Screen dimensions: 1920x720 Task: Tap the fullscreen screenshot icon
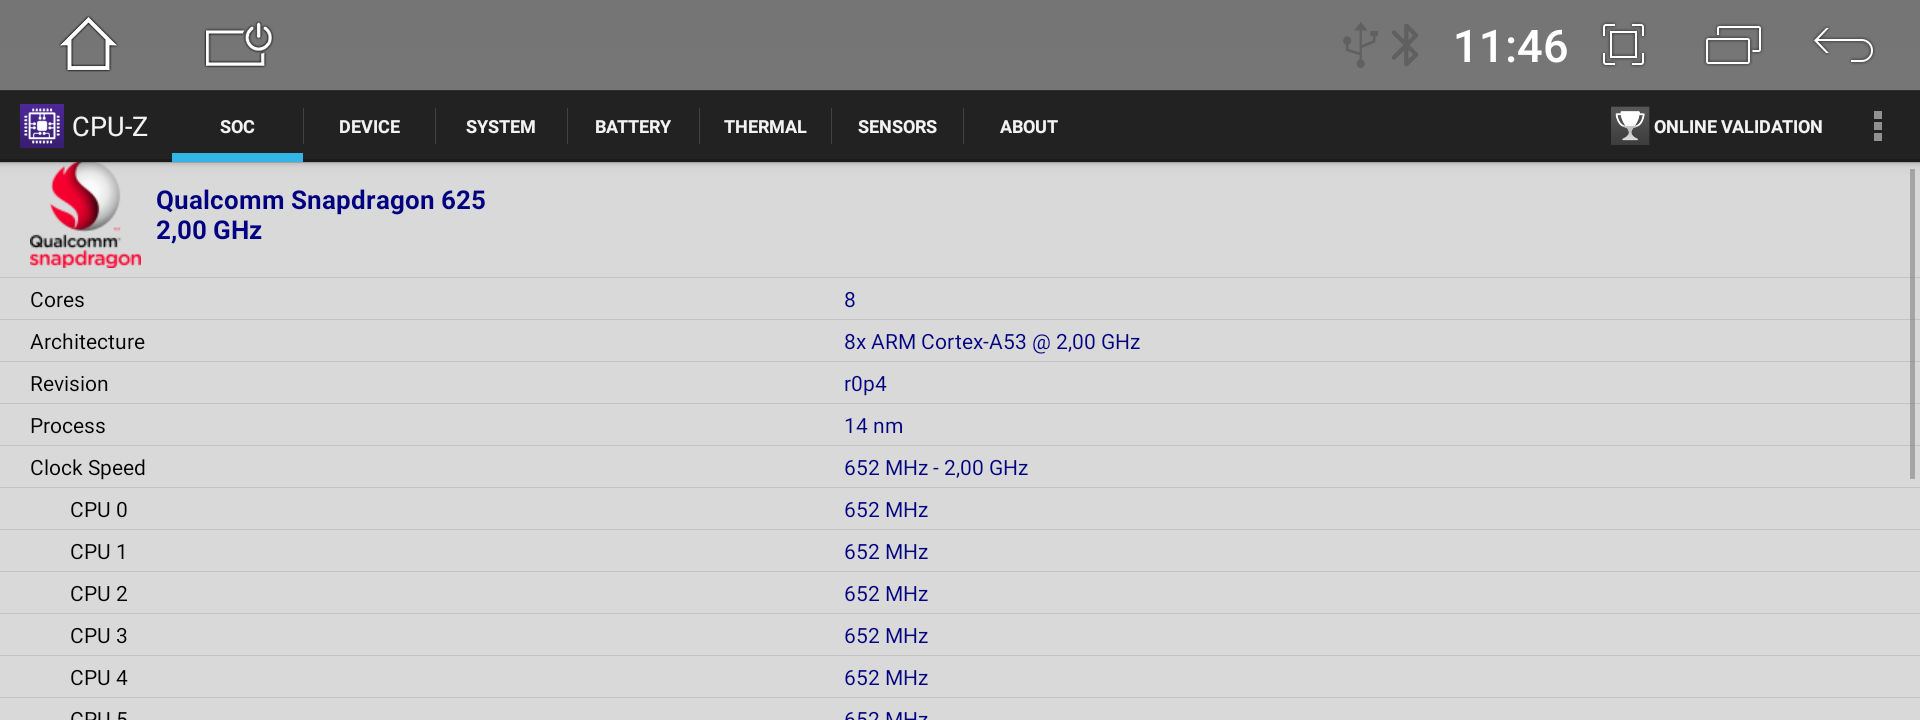coord(1623,45)
